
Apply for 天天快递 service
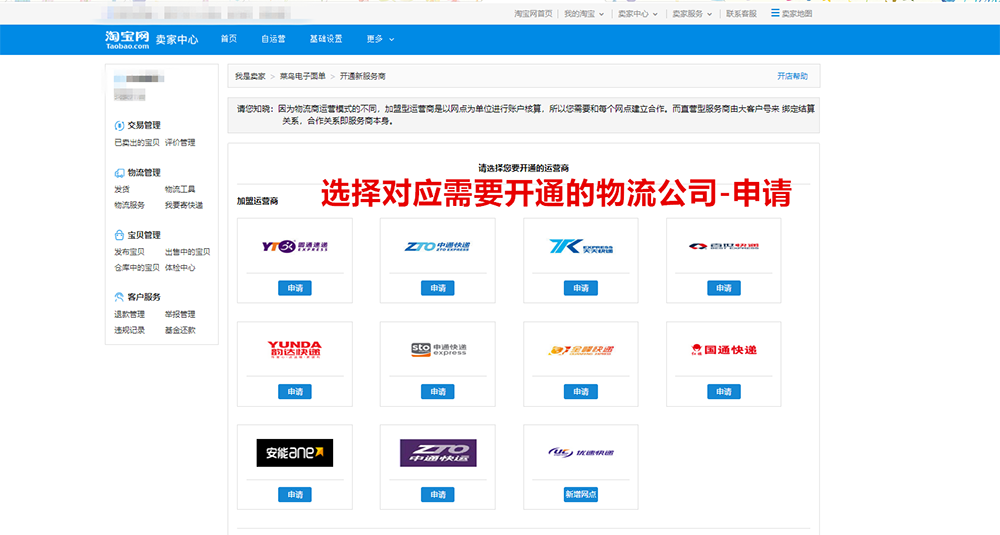580,288
